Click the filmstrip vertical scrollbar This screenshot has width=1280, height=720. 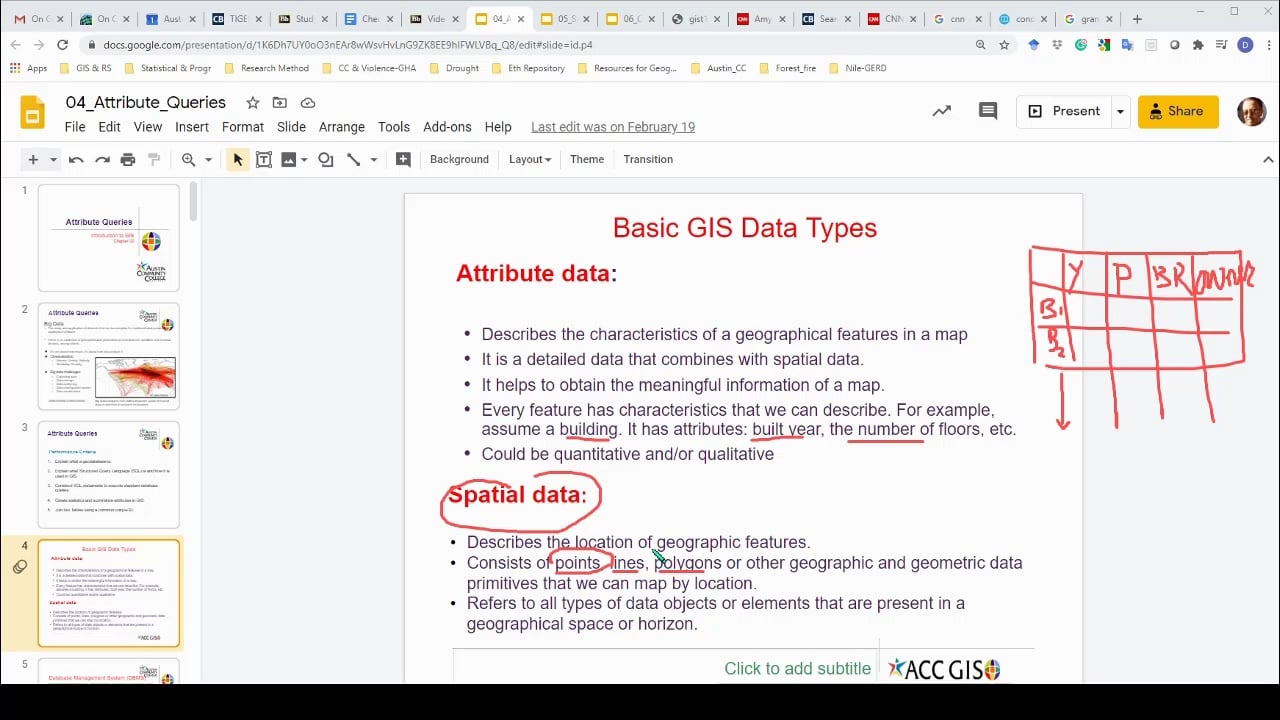click(193, 202)
